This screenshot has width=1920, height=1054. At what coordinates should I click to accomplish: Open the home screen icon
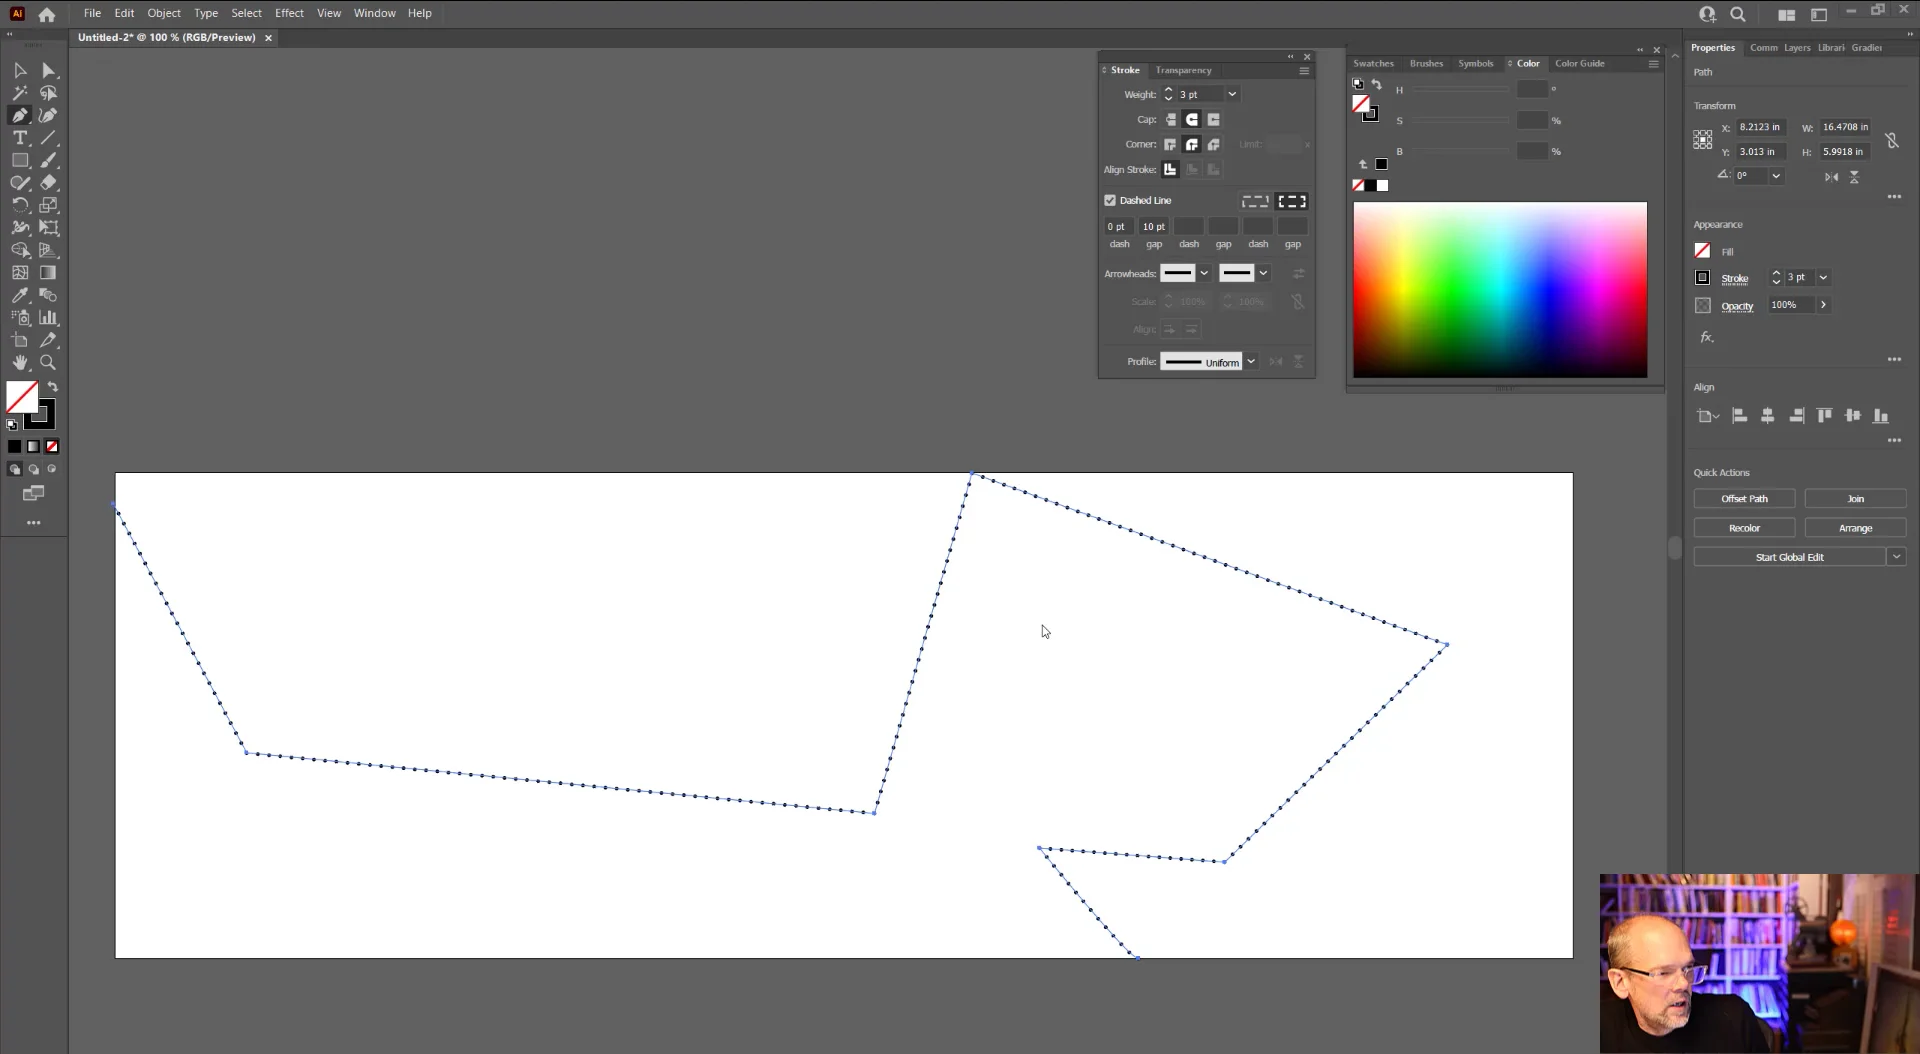pos(46,14)
